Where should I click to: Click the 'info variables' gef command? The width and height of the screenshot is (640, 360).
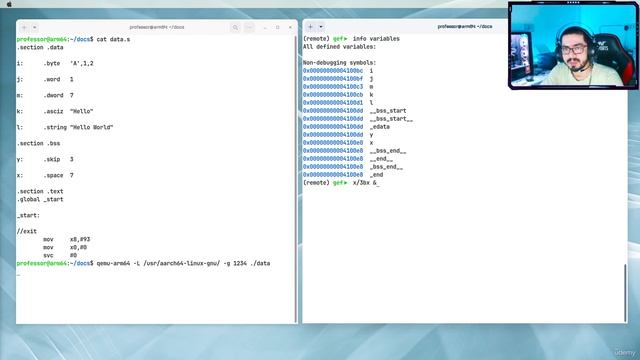tap(376, 39)
